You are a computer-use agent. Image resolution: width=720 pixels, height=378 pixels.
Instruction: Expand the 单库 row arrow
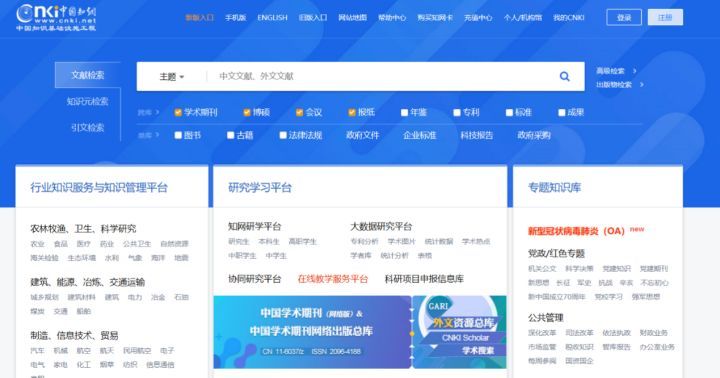[x=158, y=135]
